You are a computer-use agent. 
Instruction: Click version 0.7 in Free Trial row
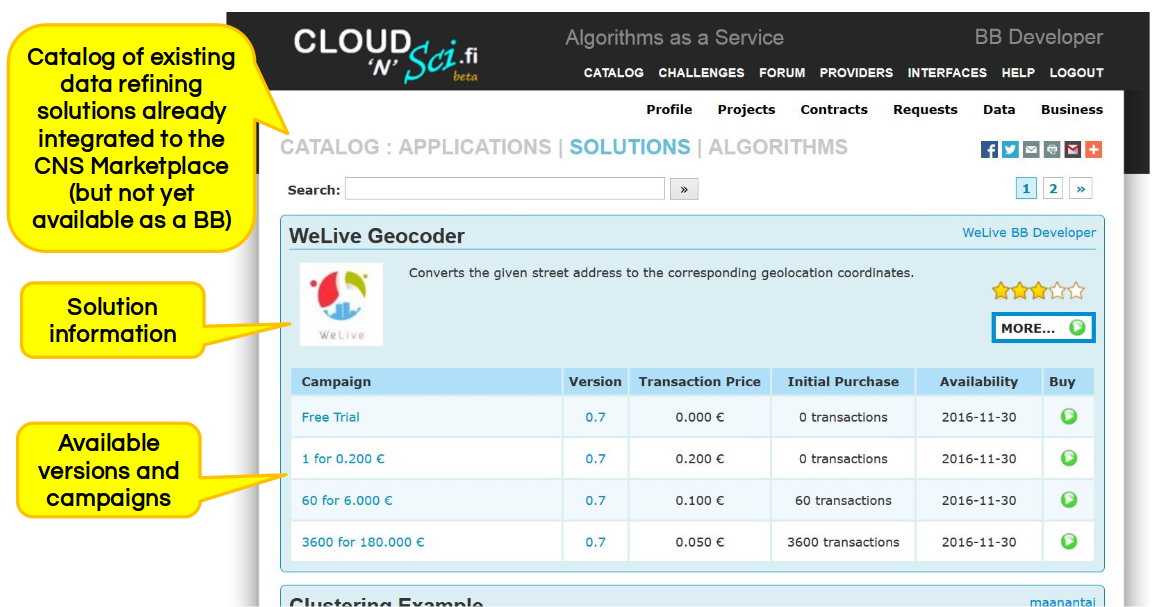[x=595, y=417]
